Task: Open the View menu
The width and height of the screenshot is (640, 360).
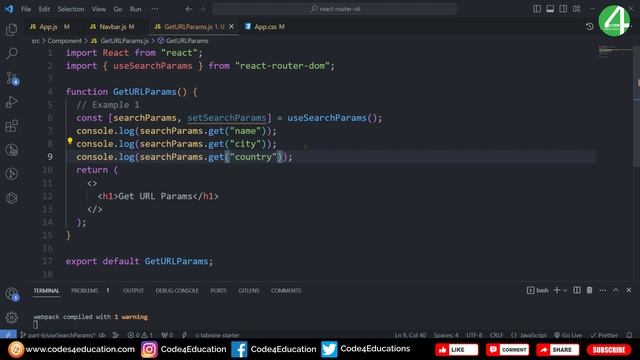Action: click(x=98, y=9)
